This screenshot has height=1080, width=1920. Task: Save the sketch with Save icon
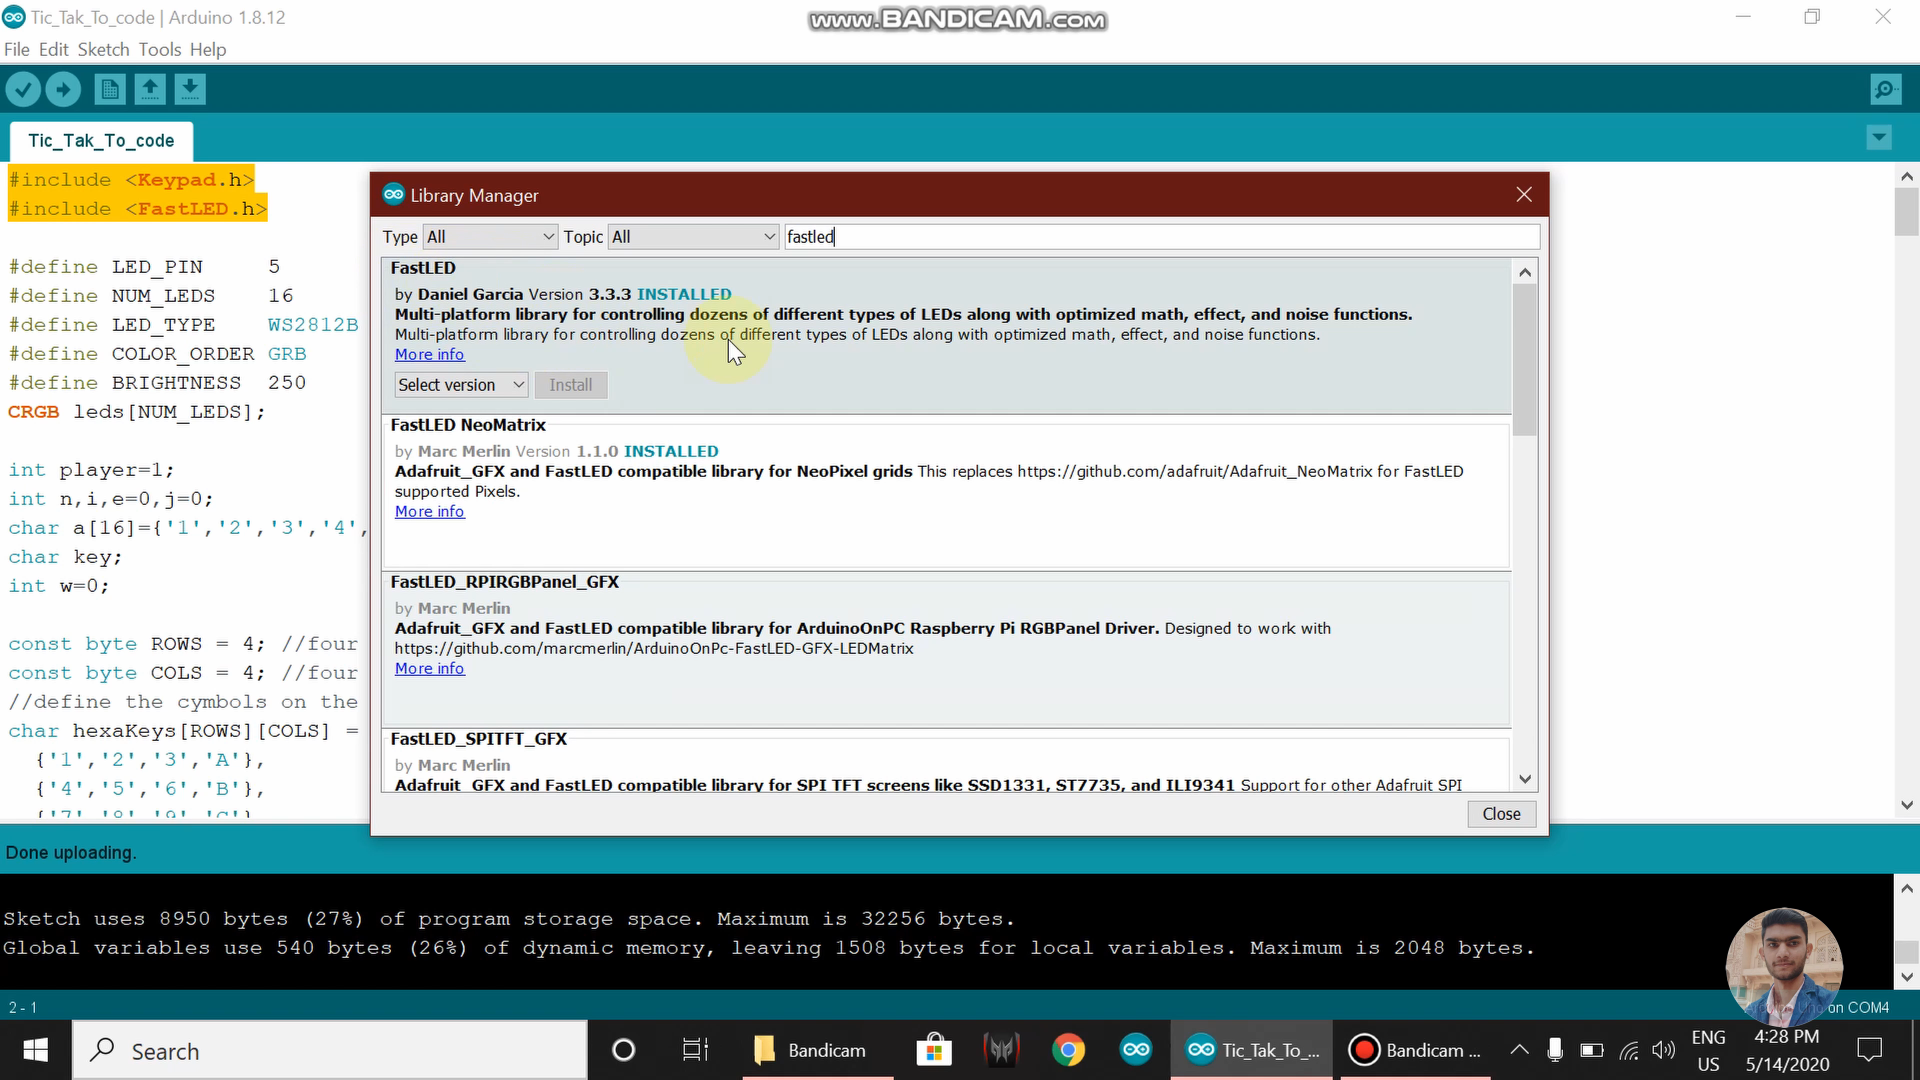pos(190,90)
